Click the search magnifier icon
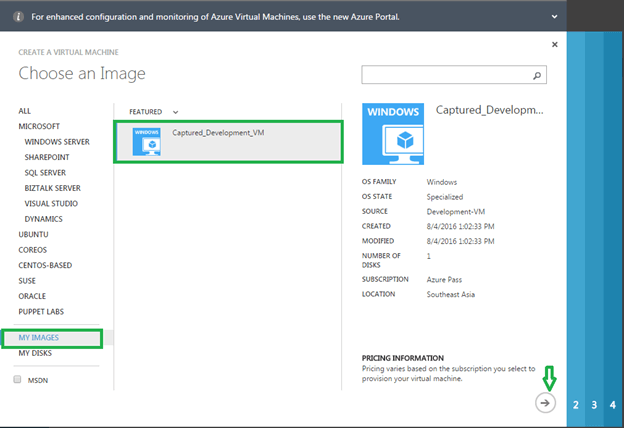This screenshot has height=428, width=624. click(537, 75)
